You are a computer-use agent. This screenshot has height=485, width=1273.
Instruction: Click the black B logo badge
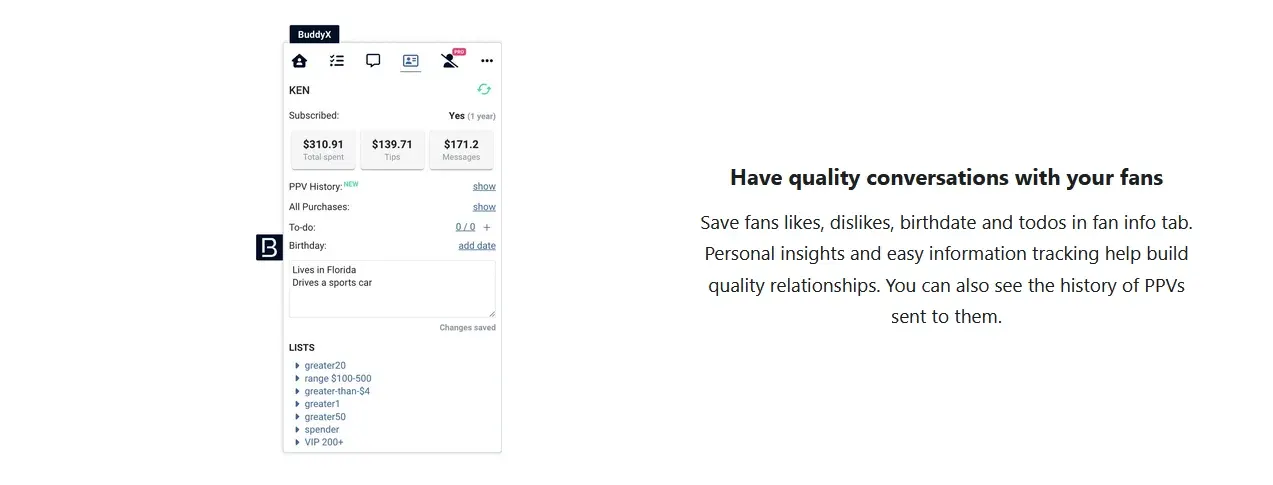pyautogui.click(x=269, y=248)
